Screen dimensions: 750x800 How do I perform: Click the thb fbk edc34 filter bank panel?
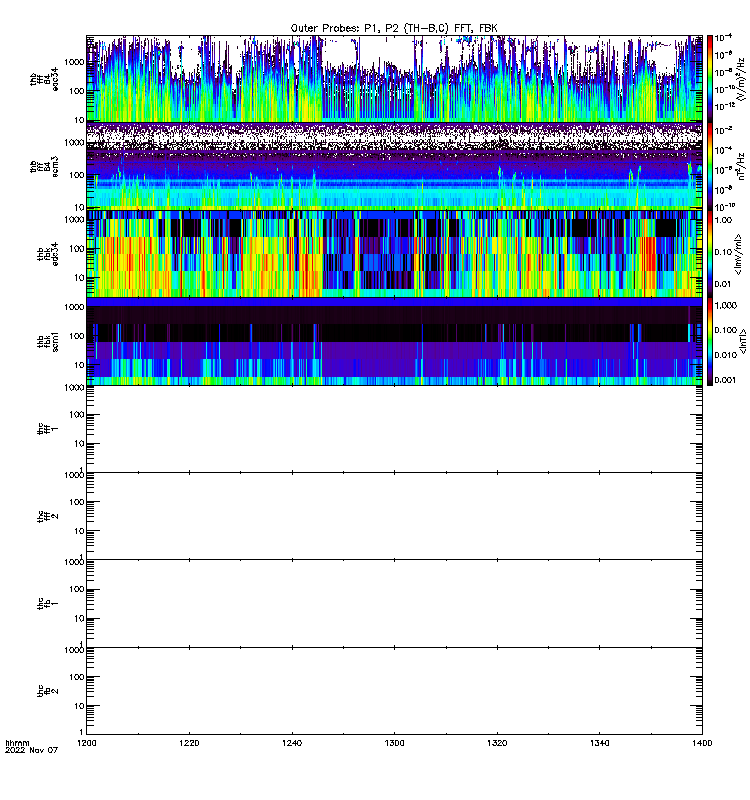pos(394,254)
